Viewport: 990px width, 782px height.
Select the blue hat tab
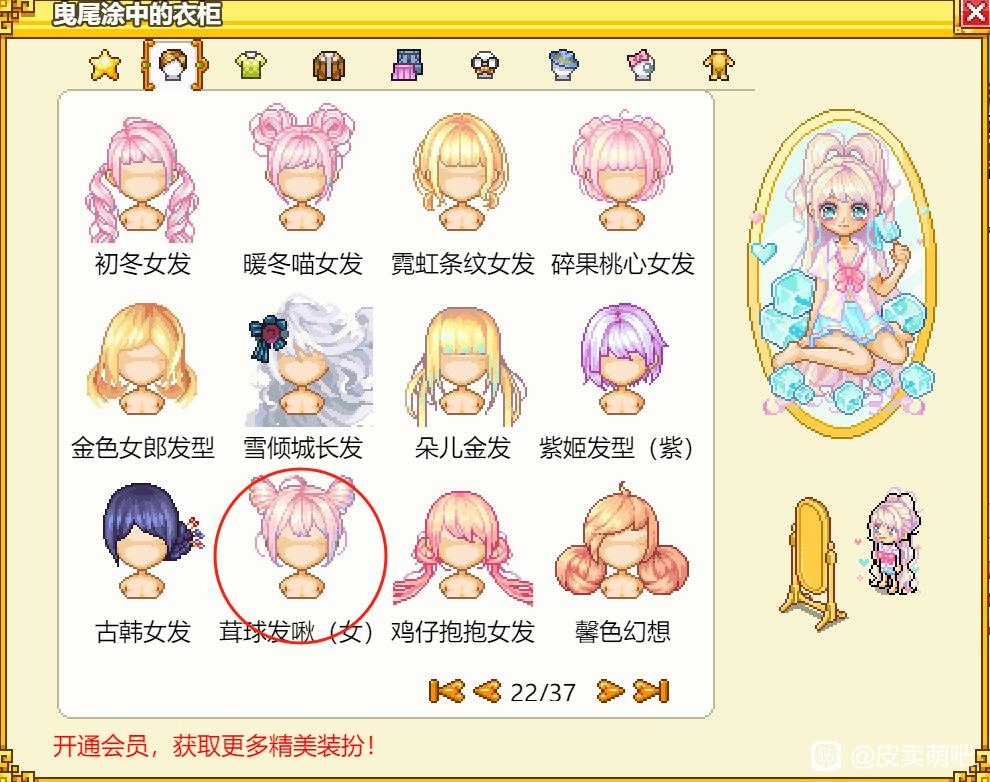pos(564,65)
